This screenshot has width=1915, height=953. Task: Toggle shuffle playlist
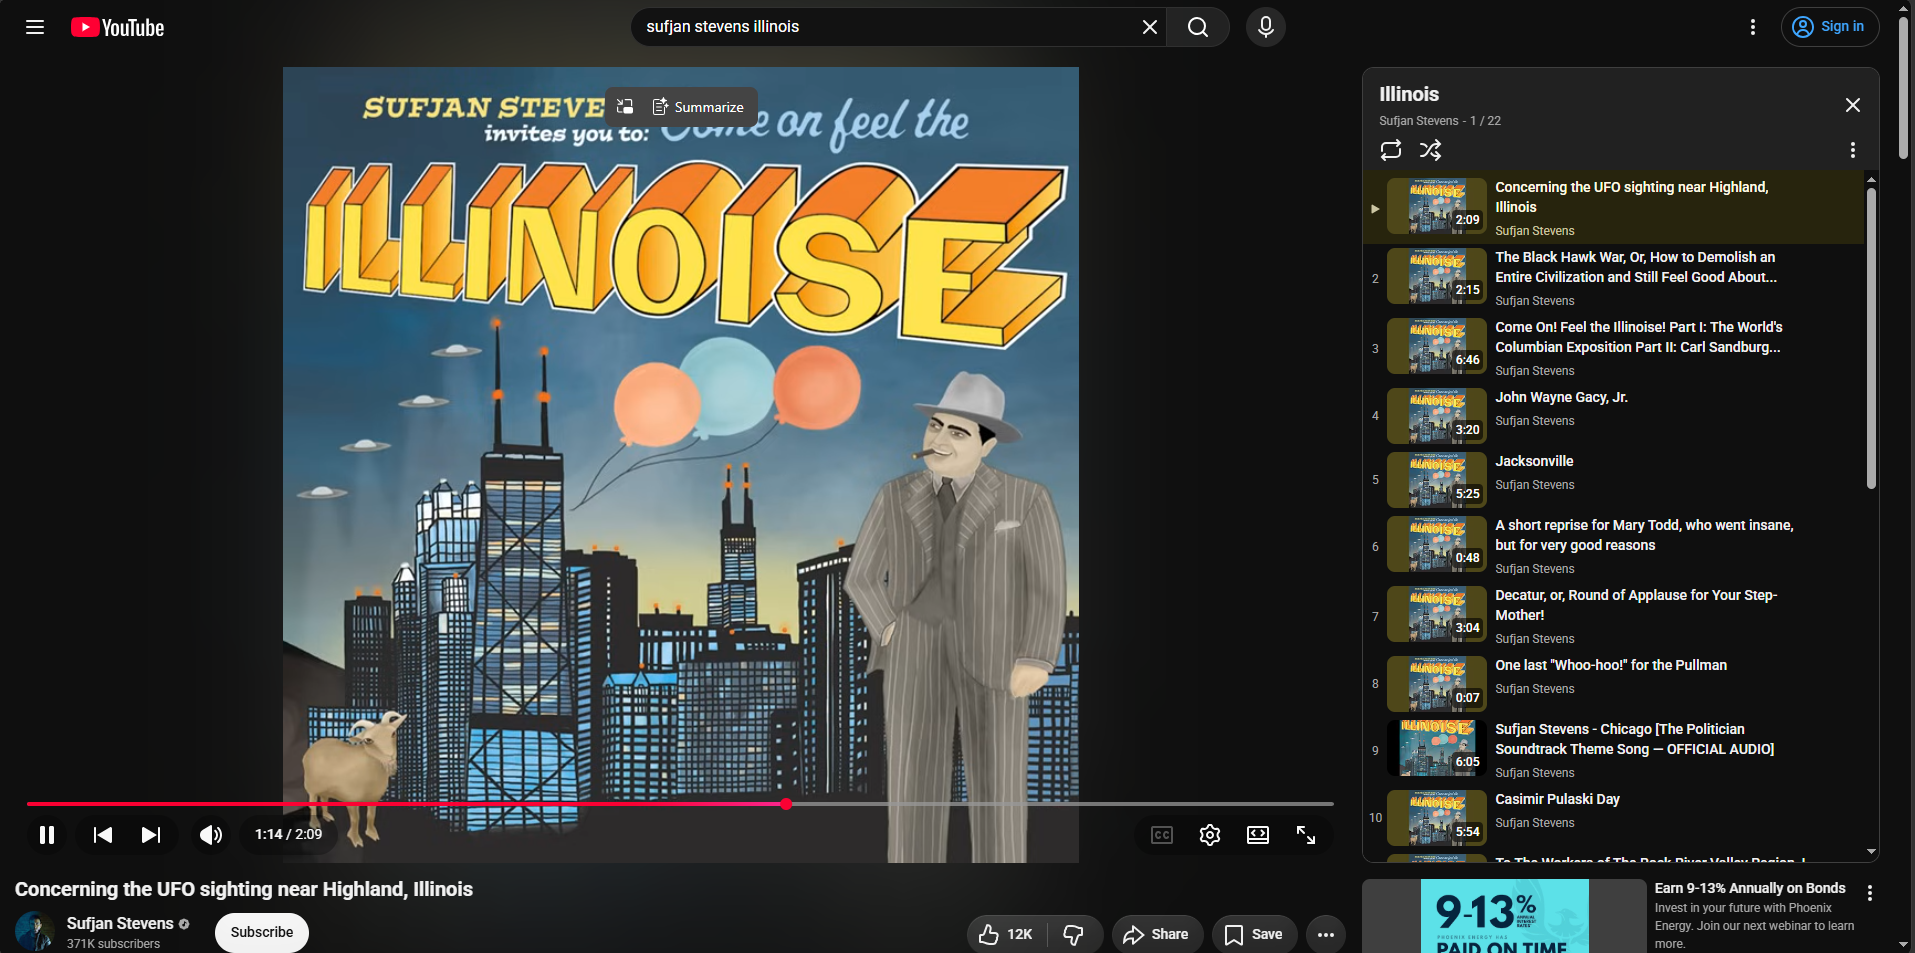pyautogui.click(x=1430, y=150)
